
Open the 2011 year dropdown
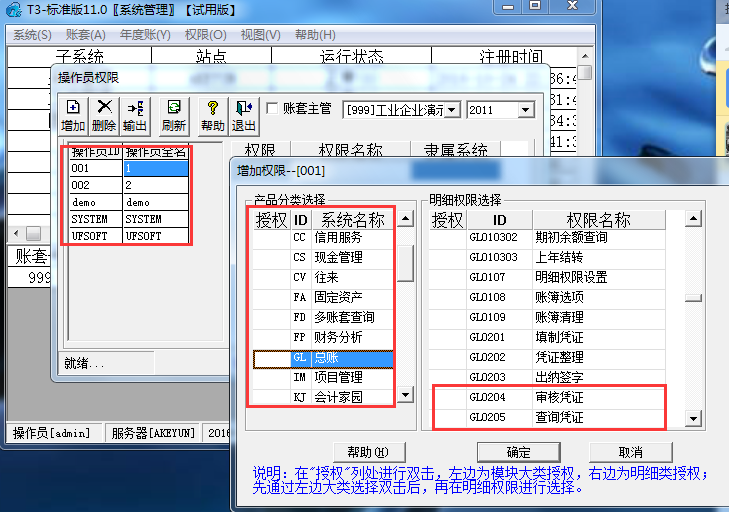tap(526, 109)
